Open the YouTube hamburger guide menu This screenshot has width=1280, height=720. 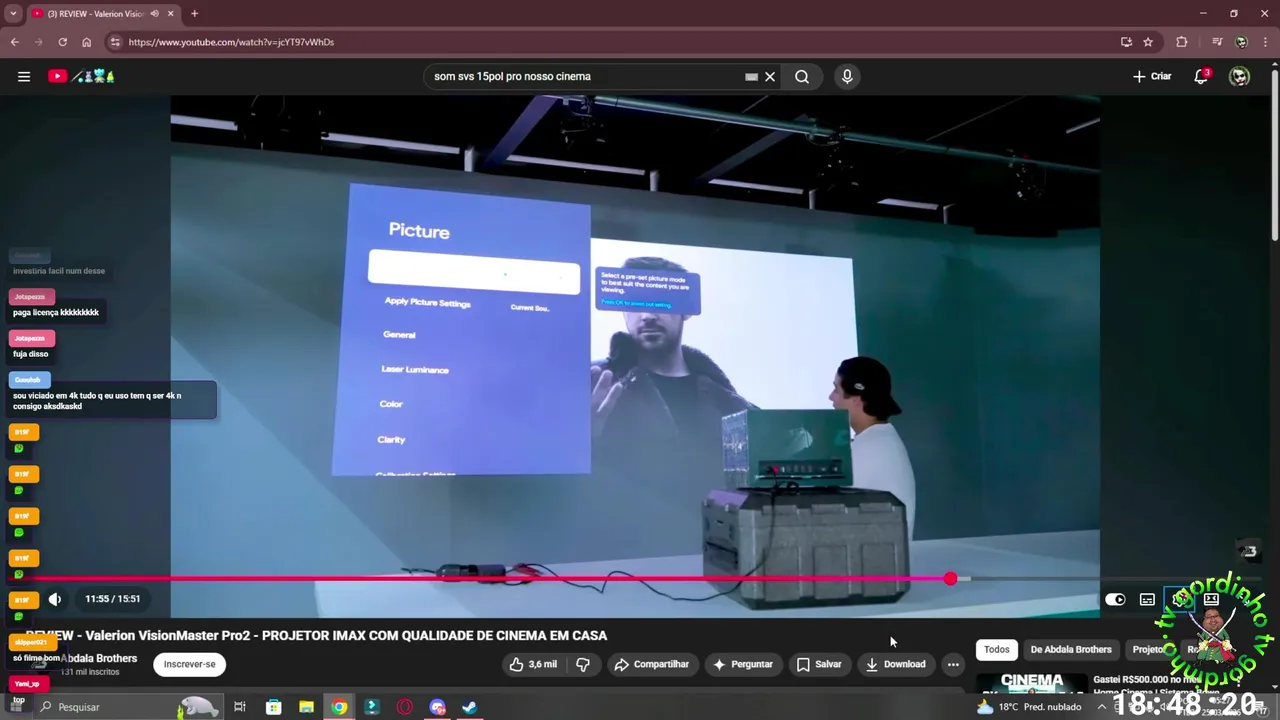coord(24,76)
